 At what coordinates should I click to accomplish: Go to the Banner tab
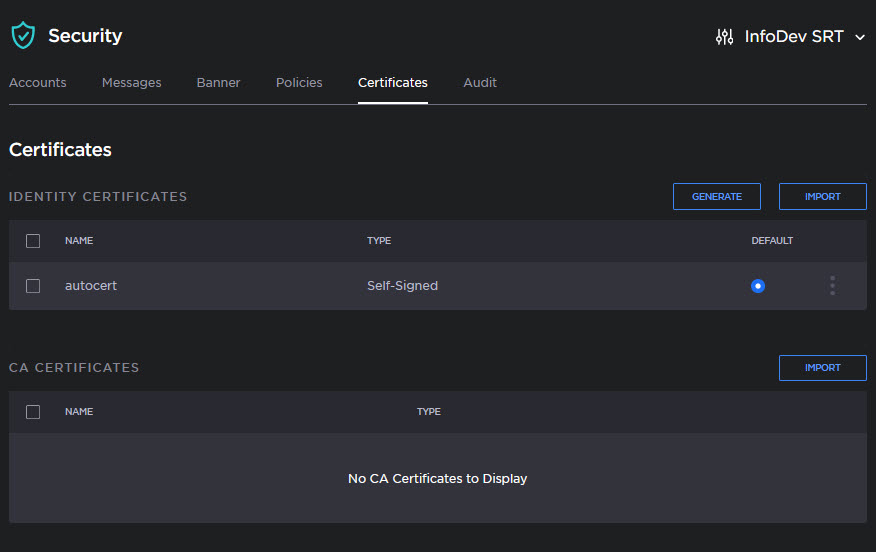pos(218,83)
